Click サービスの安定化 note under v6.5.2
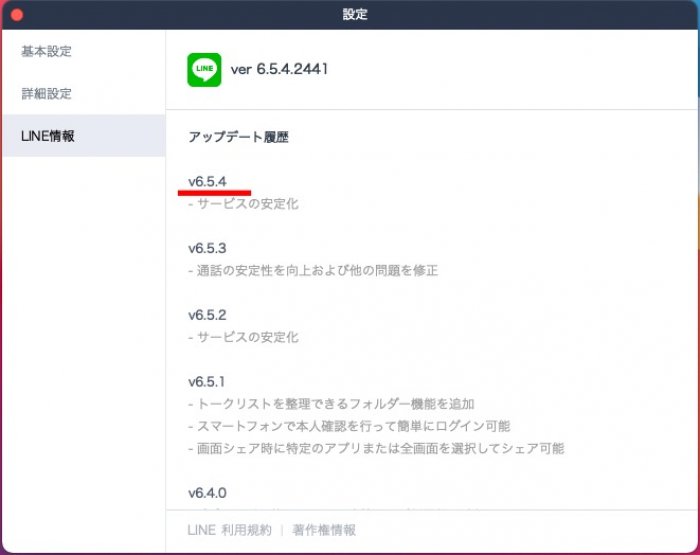 [243, 338]
